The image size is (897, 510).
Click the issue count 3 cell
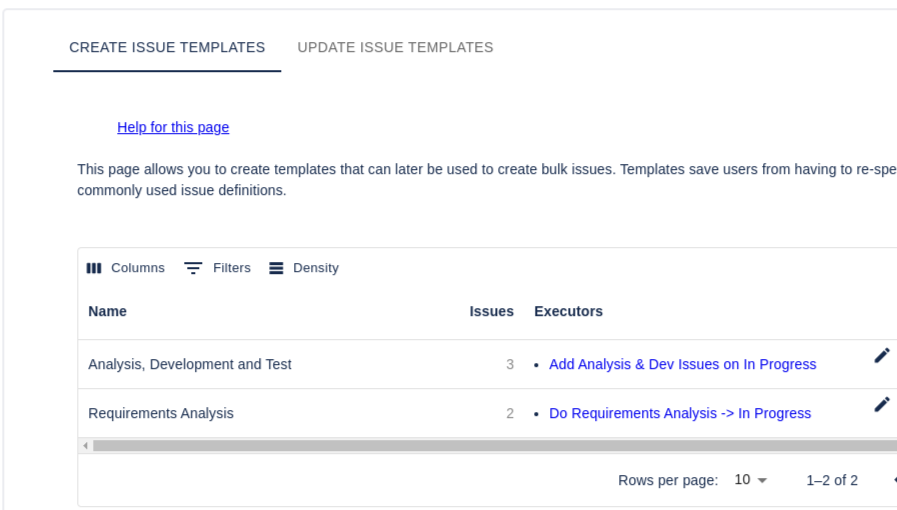[510, 364]
